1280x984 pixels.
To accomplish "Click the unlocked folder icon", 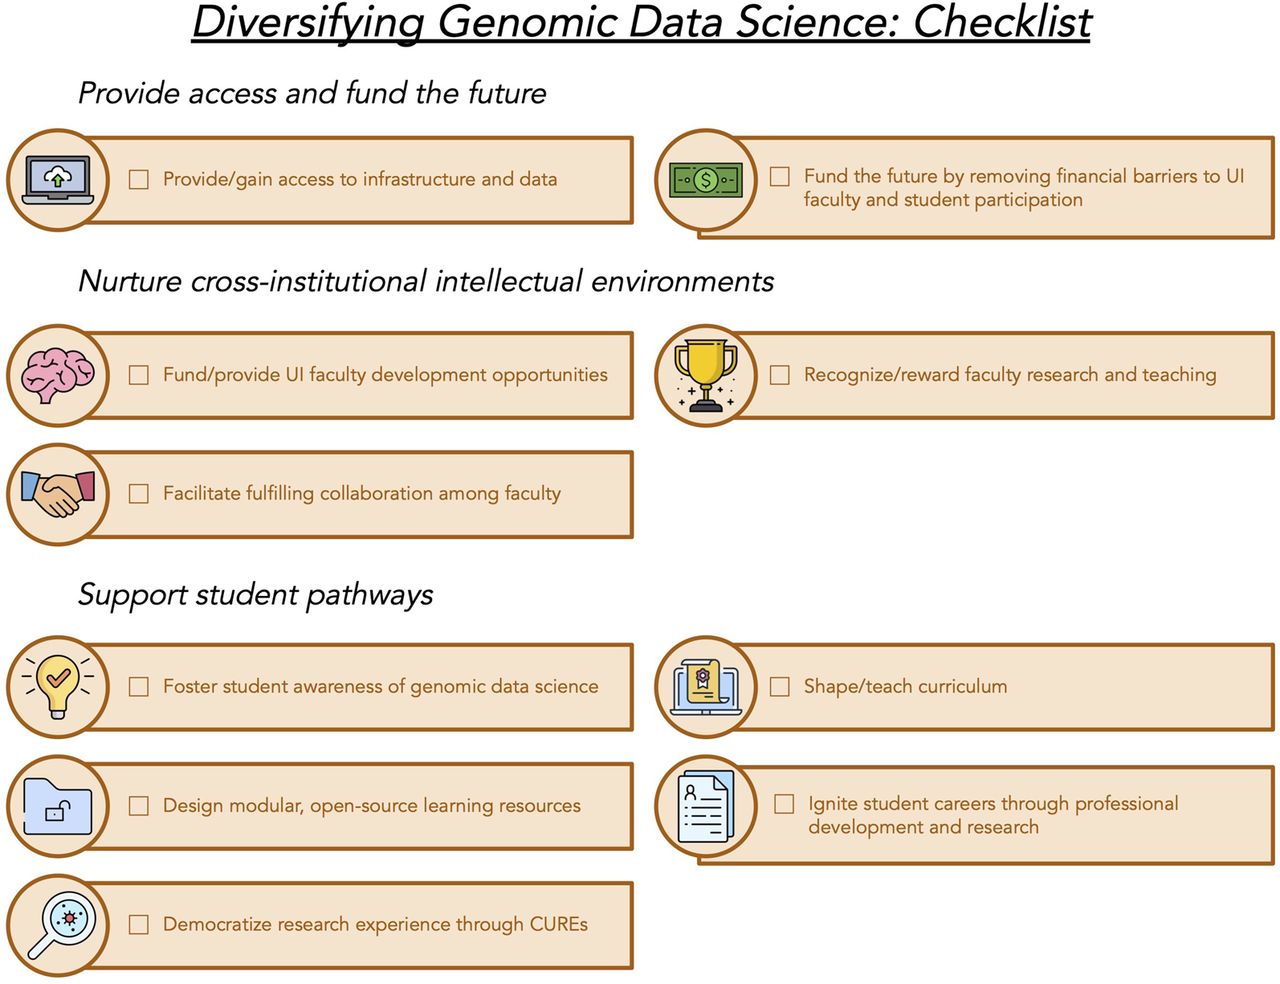I will [x=58, y=806].
